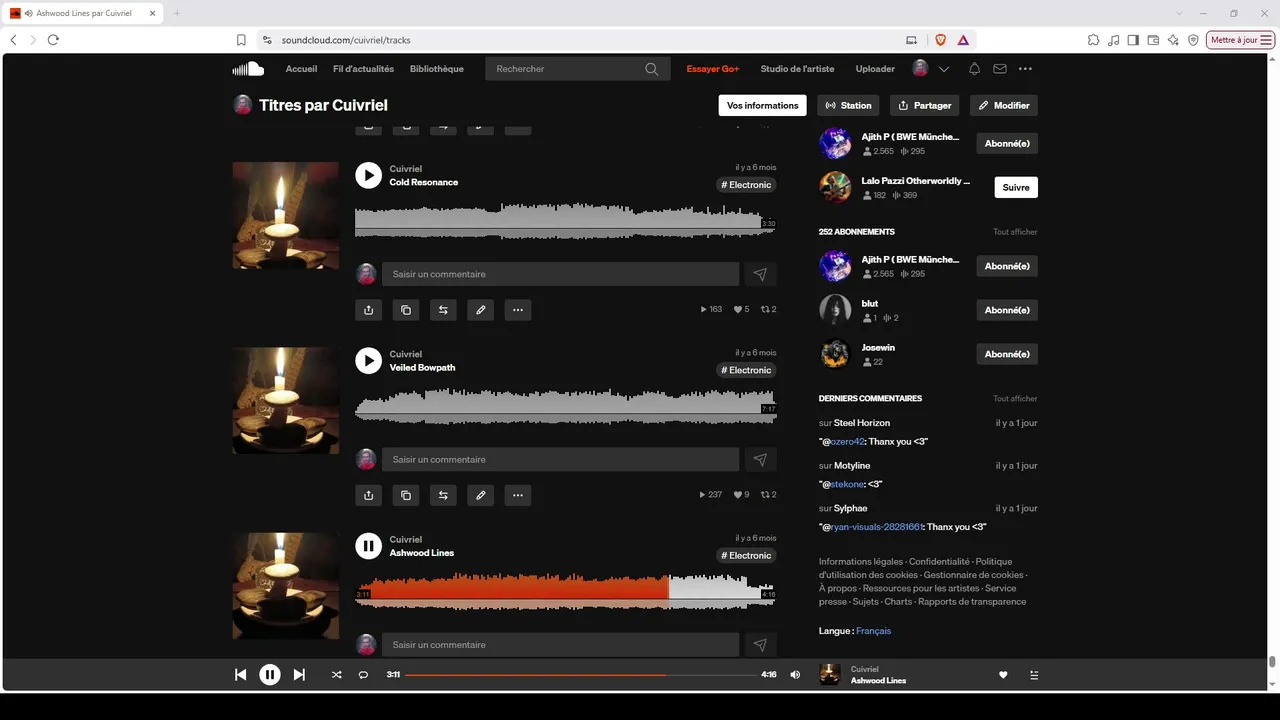
Task: Open the Brave main menu hamburger
Action: coord(1267,40)
